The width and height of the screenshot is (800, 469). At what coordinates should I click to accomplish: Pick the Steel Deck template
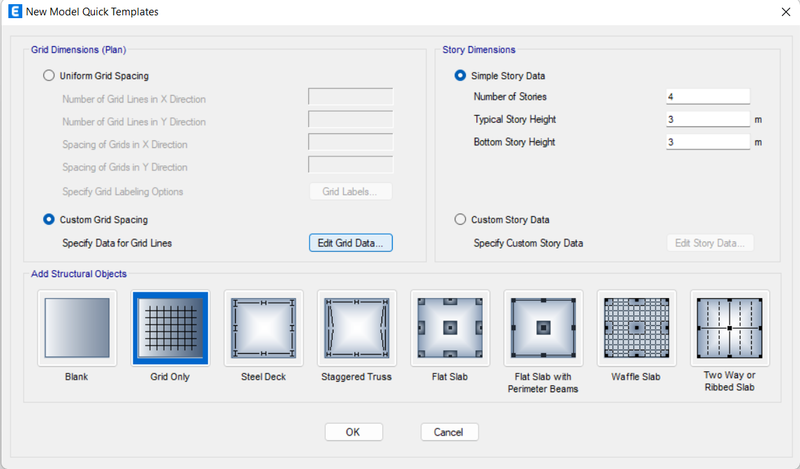coord(264,328)
